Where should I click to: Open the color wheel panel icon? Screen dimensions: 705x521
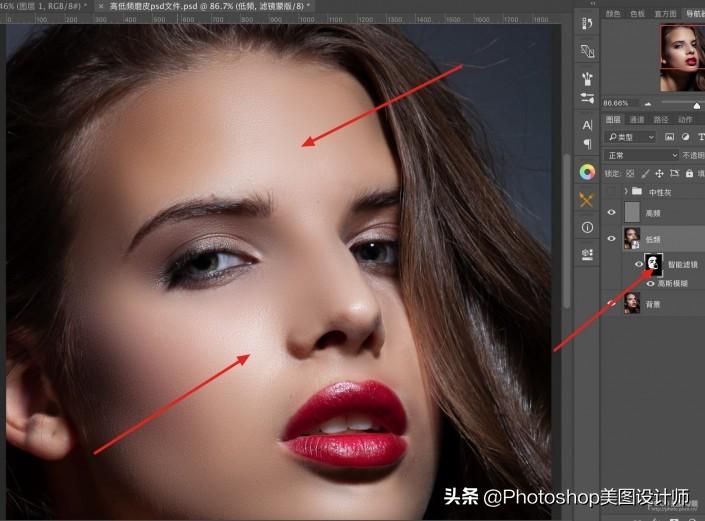click(x=587, y=172)
